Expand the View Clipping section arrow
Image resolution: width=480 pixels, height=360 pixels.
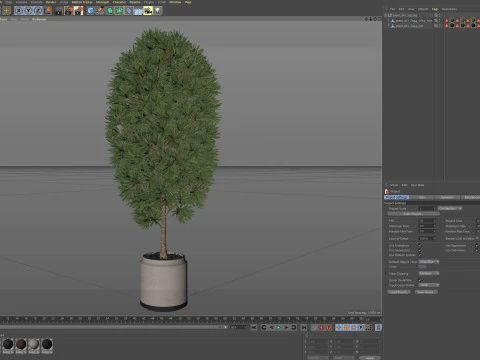tap(386, 274)
